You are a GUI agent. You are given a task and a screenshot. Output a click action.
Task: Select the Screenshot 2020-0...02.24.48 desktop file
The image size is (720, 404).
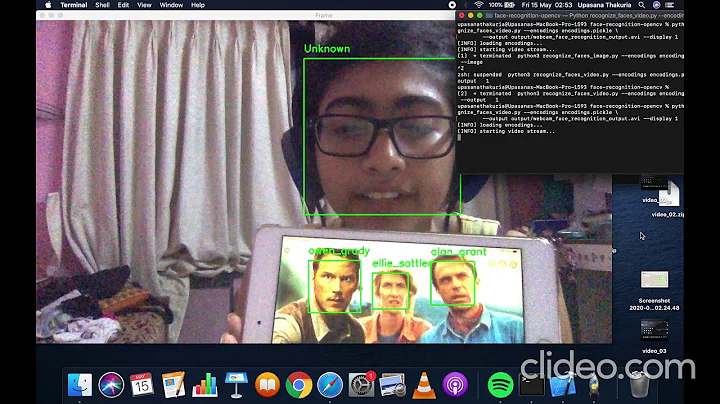click(654, 290)
